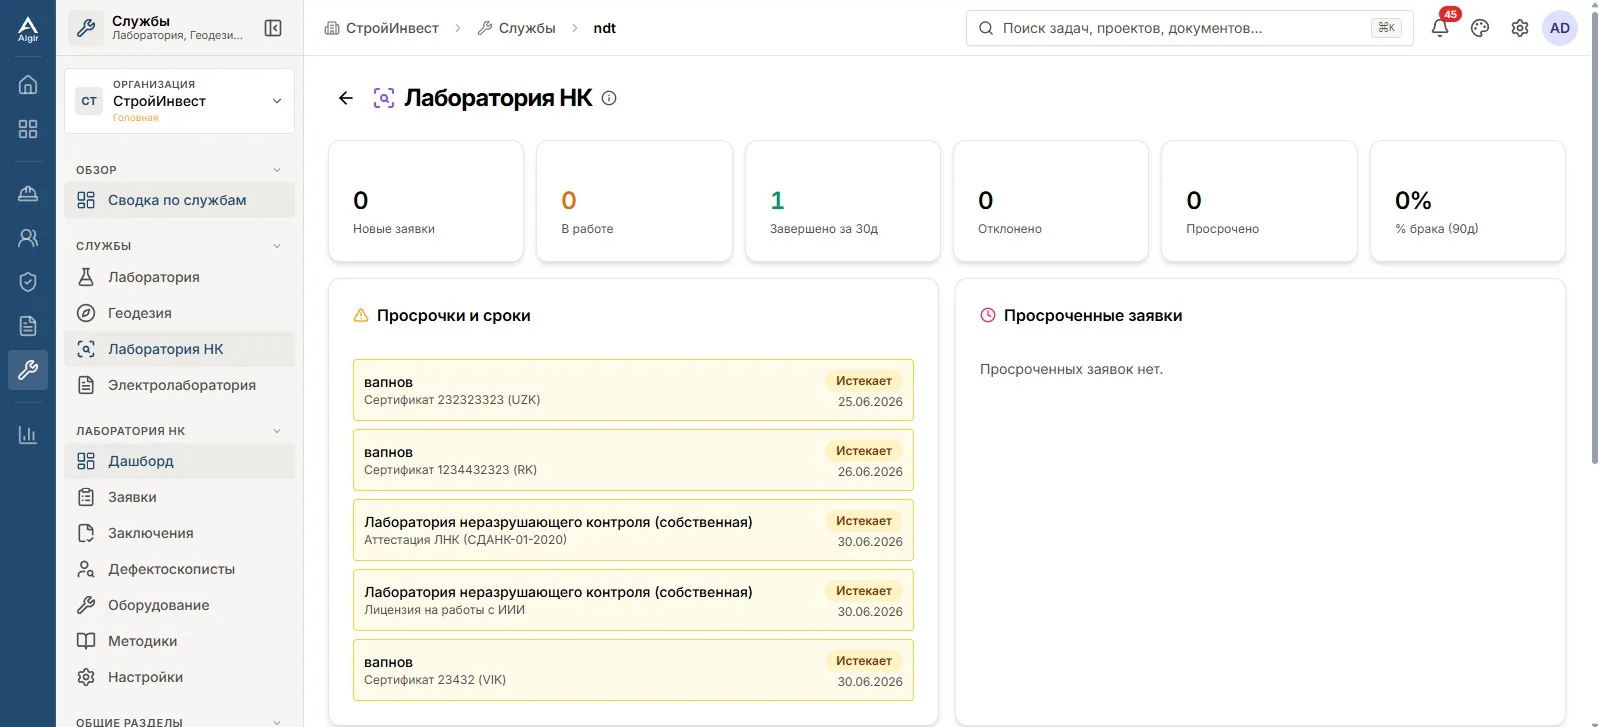Click the Просроченные заявки heading
This screenshot has height=727, width=1599.
point(1093,315)
